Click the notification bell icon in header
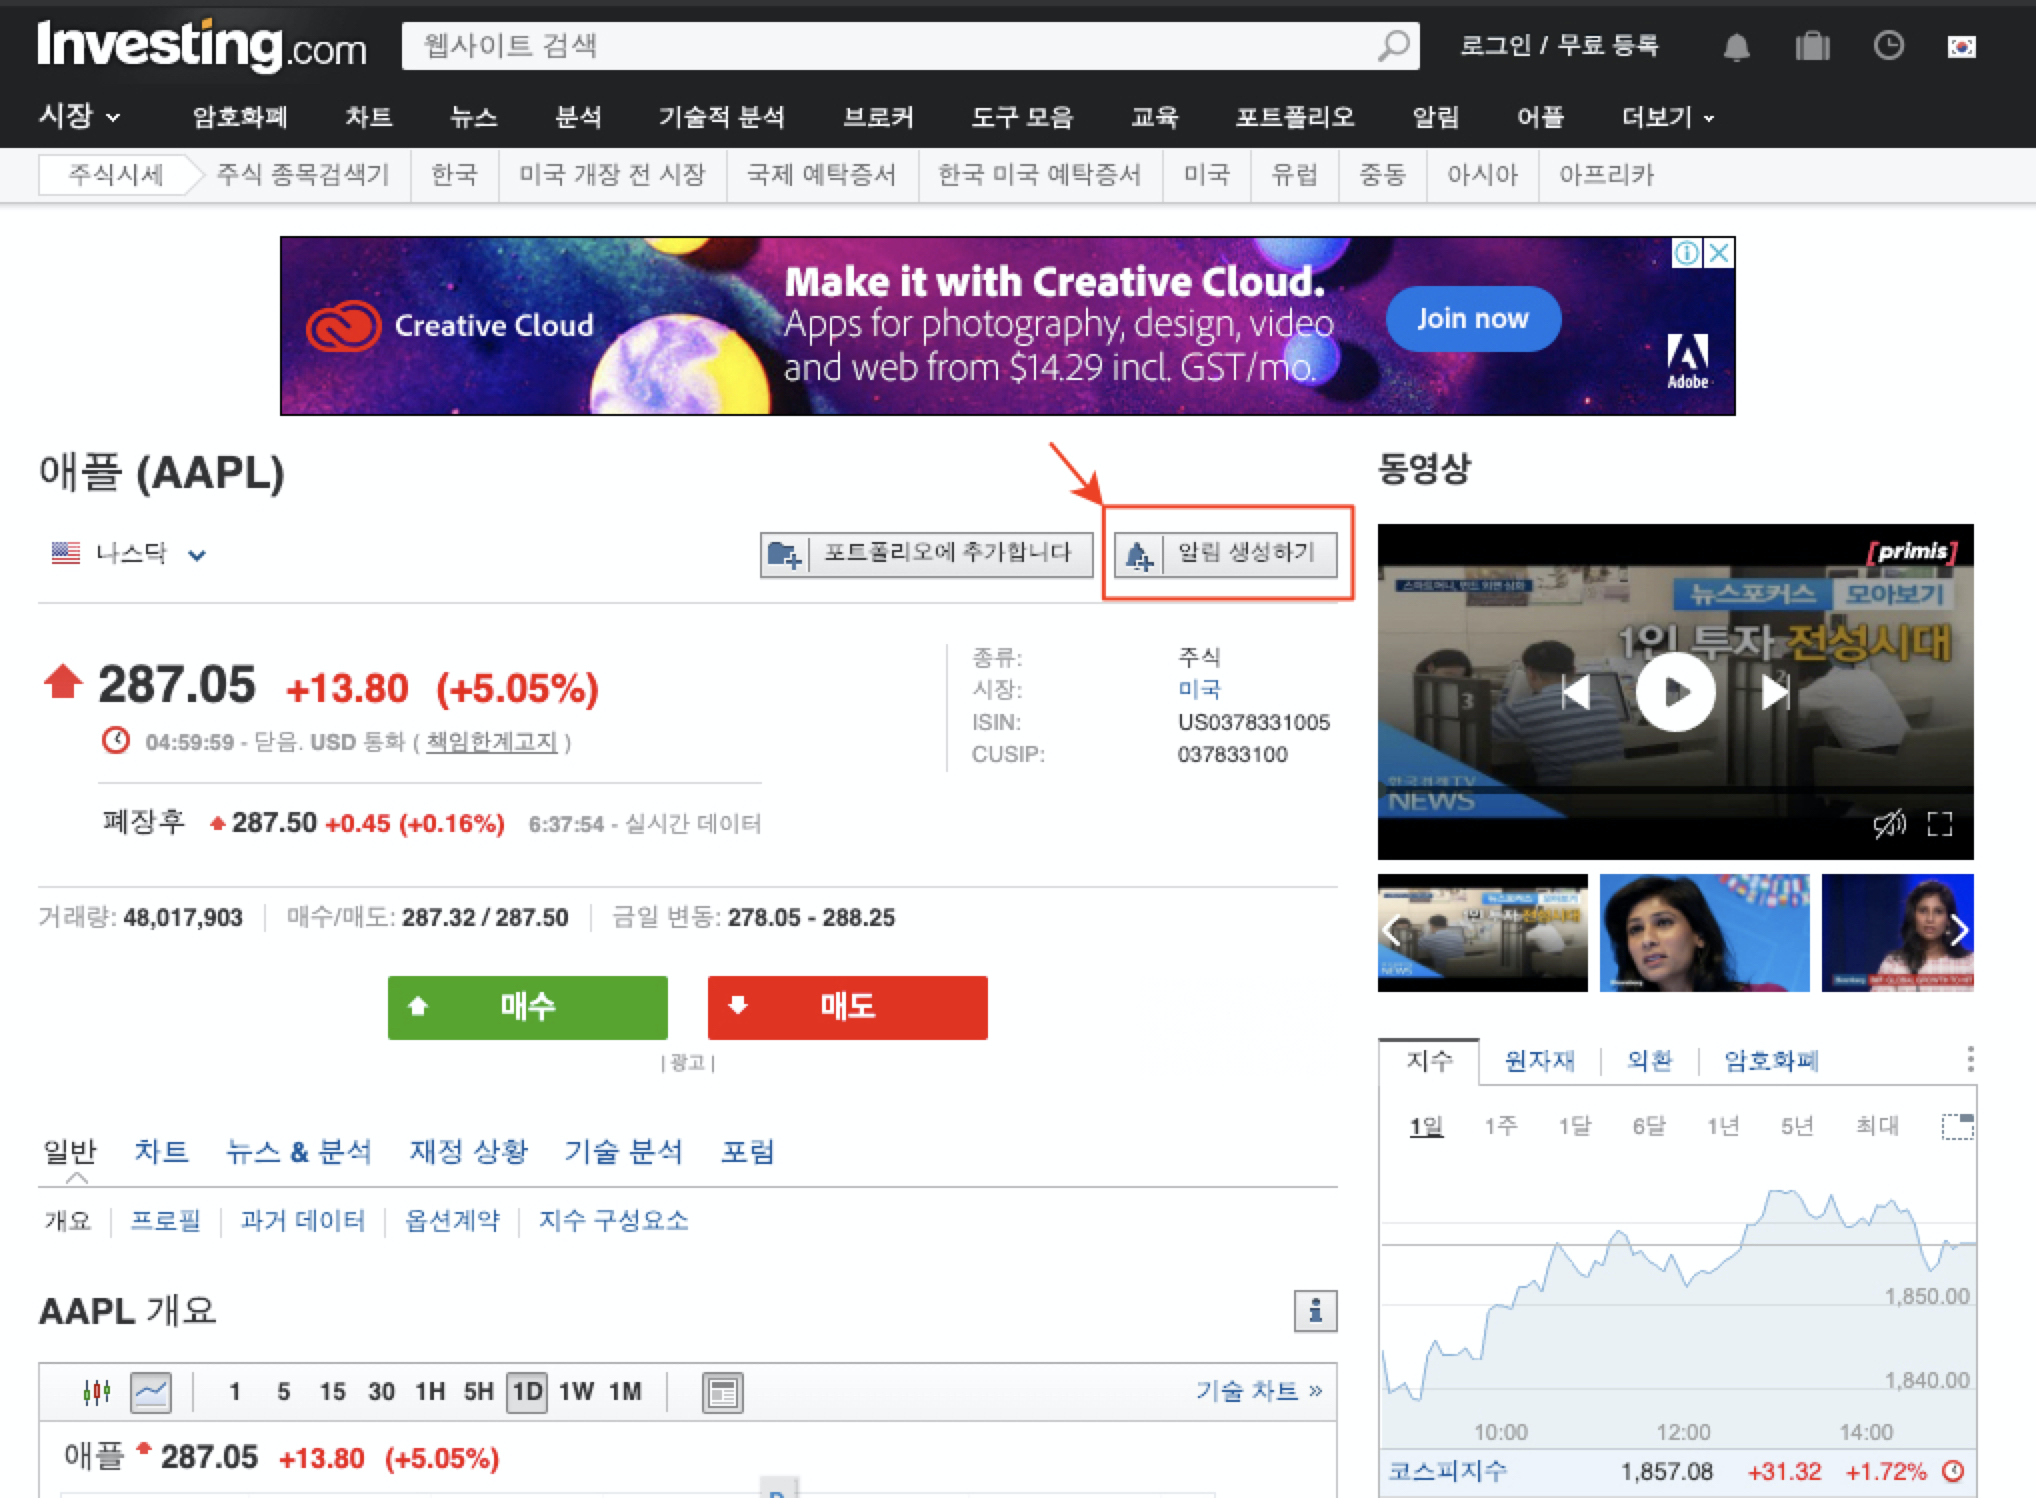This screenshot has width=2036, height=1498. click(x=1736, y=47)
